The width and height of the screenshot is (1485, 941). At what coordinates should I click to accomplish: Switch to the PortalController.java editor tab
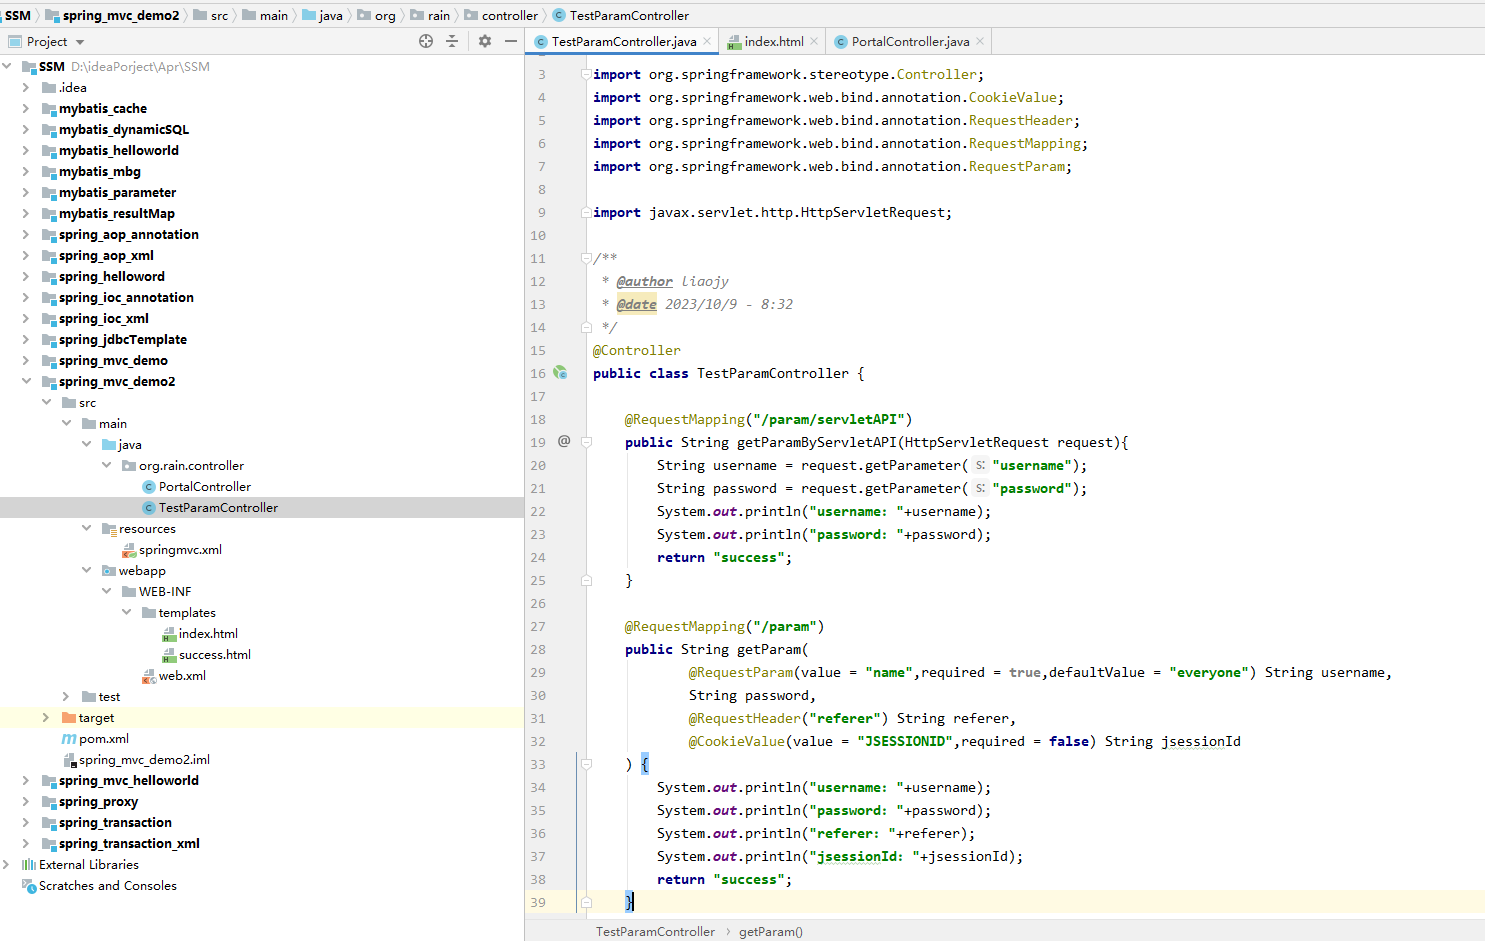pyautogui.click(x=909, y=41)
